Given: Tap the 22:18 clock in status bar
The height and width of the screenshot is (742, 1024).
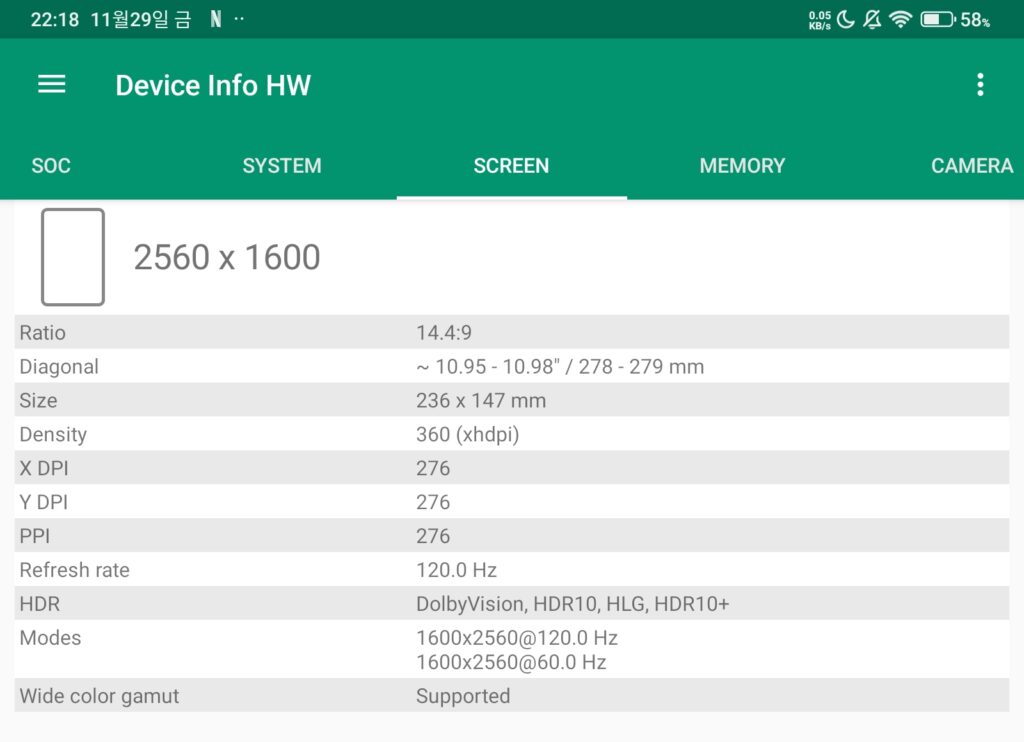Looking at the screenshot, I should [x=55, y=20].
